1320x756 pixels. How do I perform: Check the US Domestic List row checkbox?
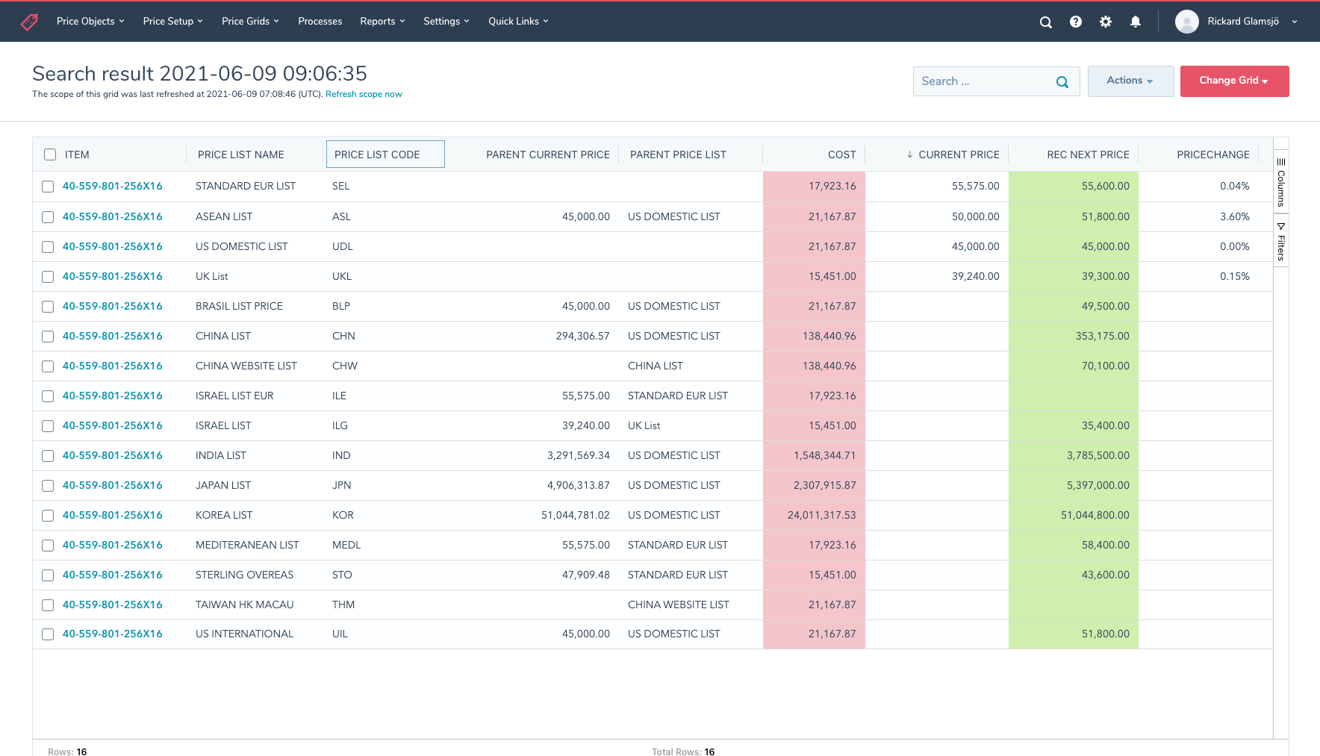pos(48,247)
